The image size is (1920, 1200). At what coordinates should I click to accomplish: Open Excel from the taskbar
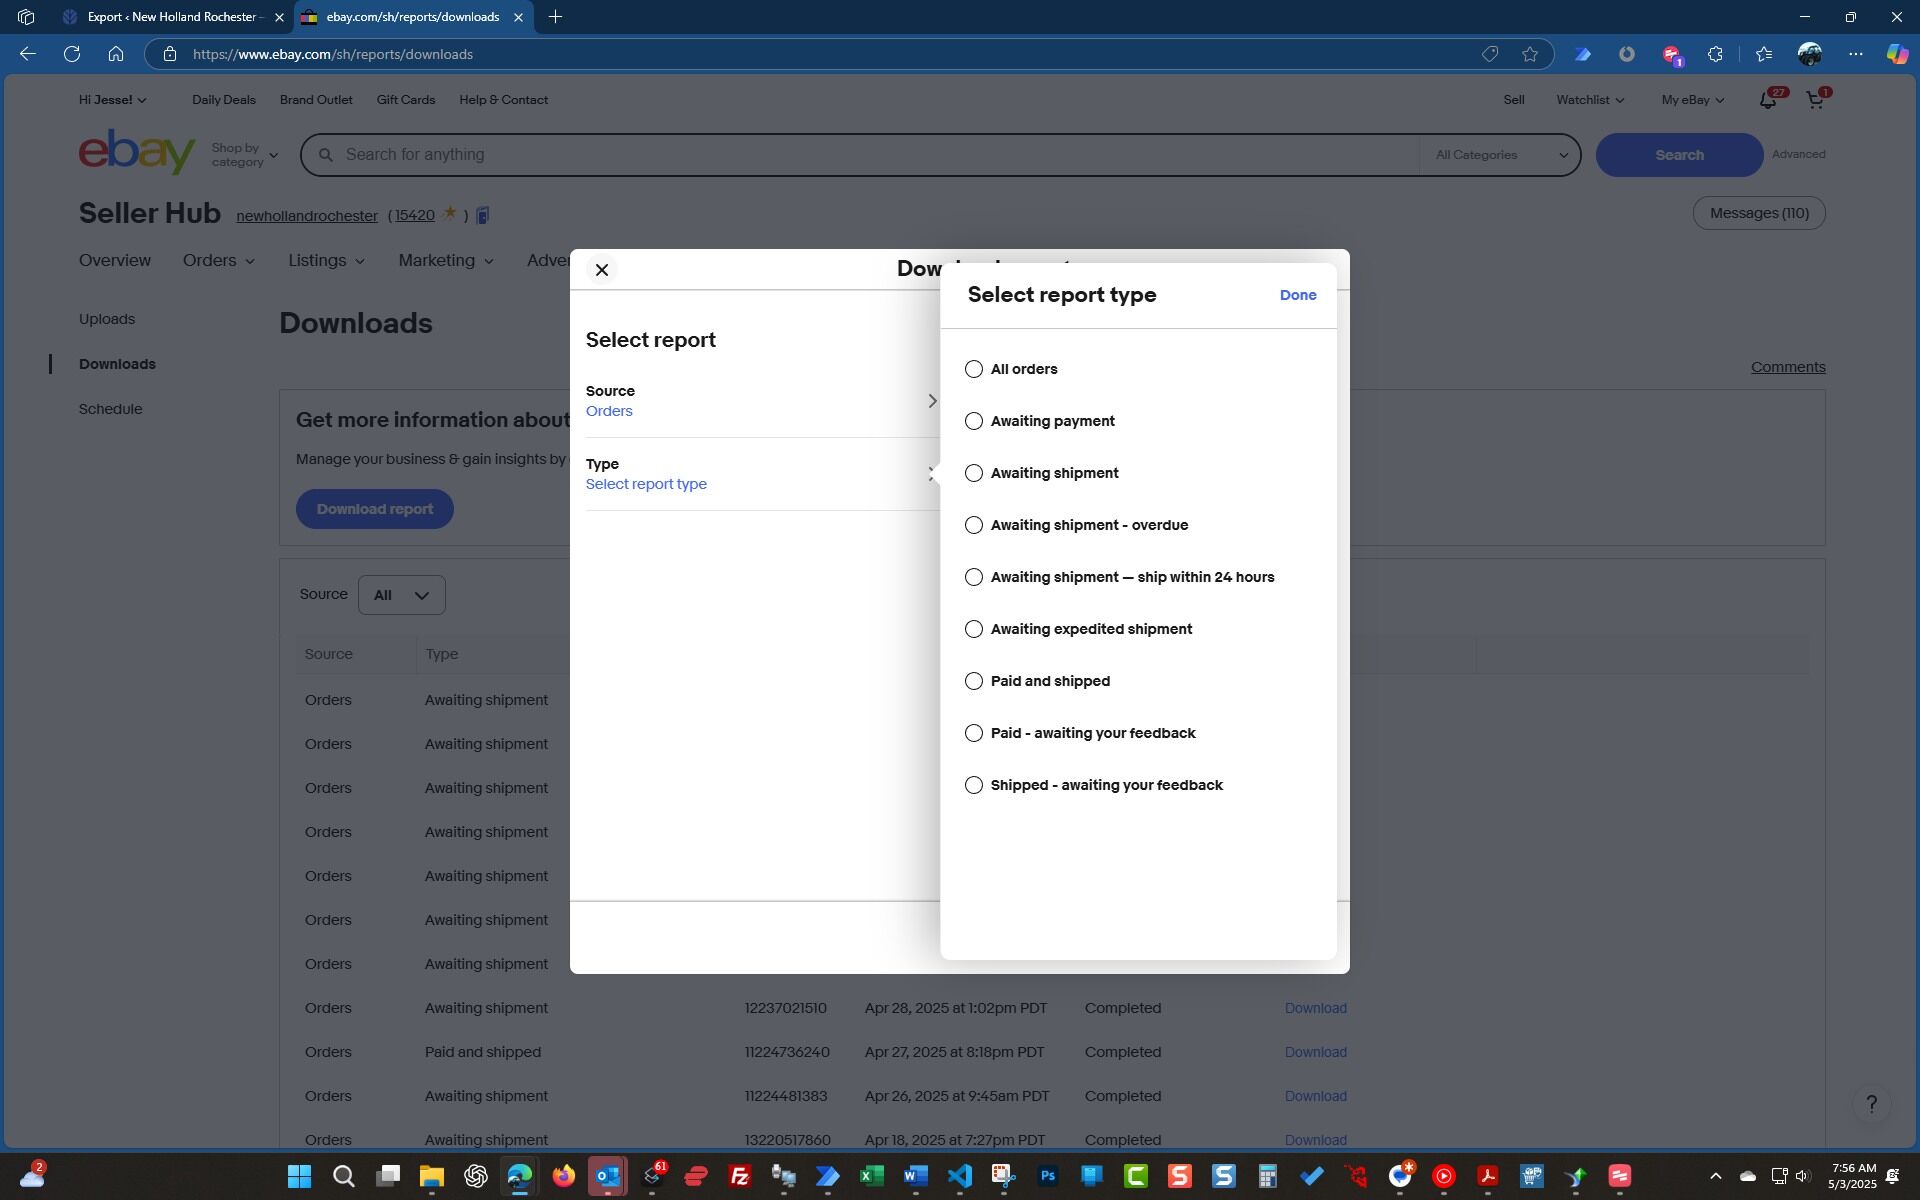pyautogui.click(x=871, y=1176)
